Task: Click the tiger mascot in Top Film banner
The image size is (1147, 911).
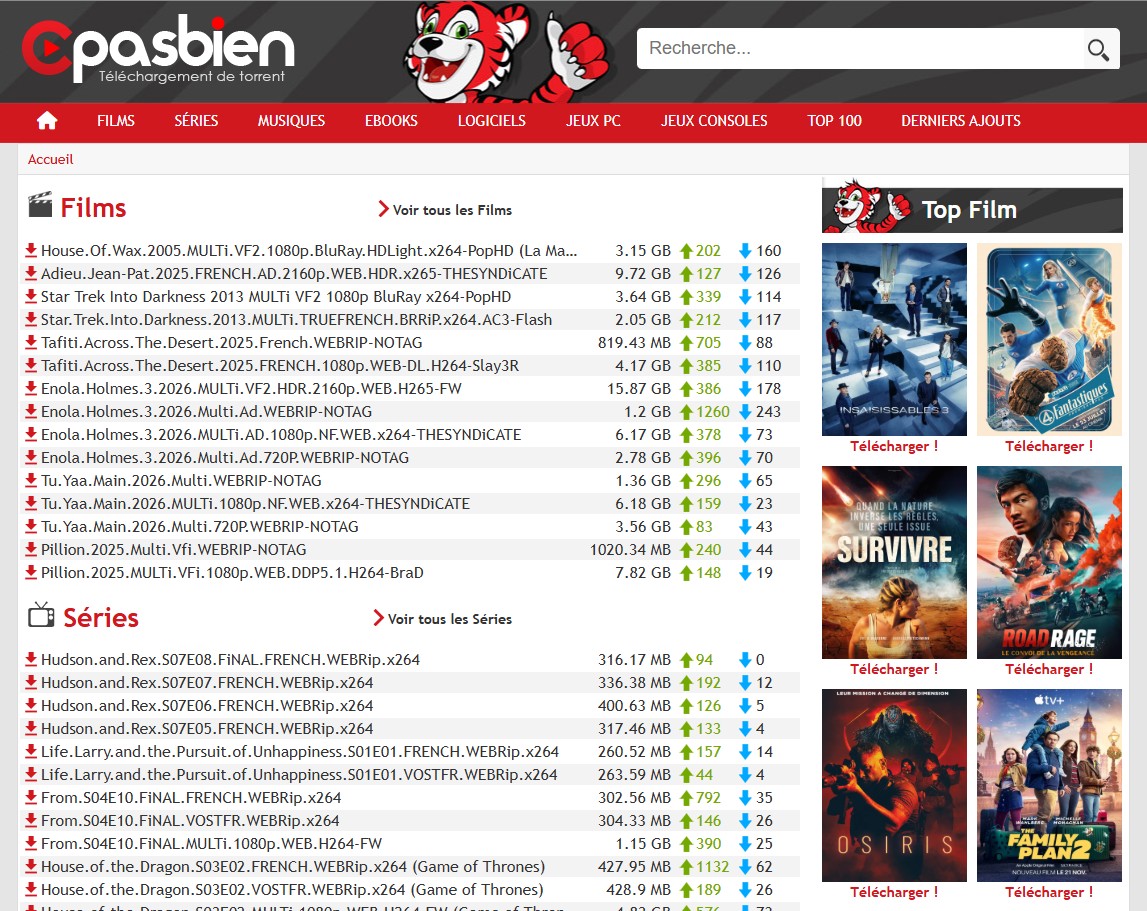Action: coord(868,206)
